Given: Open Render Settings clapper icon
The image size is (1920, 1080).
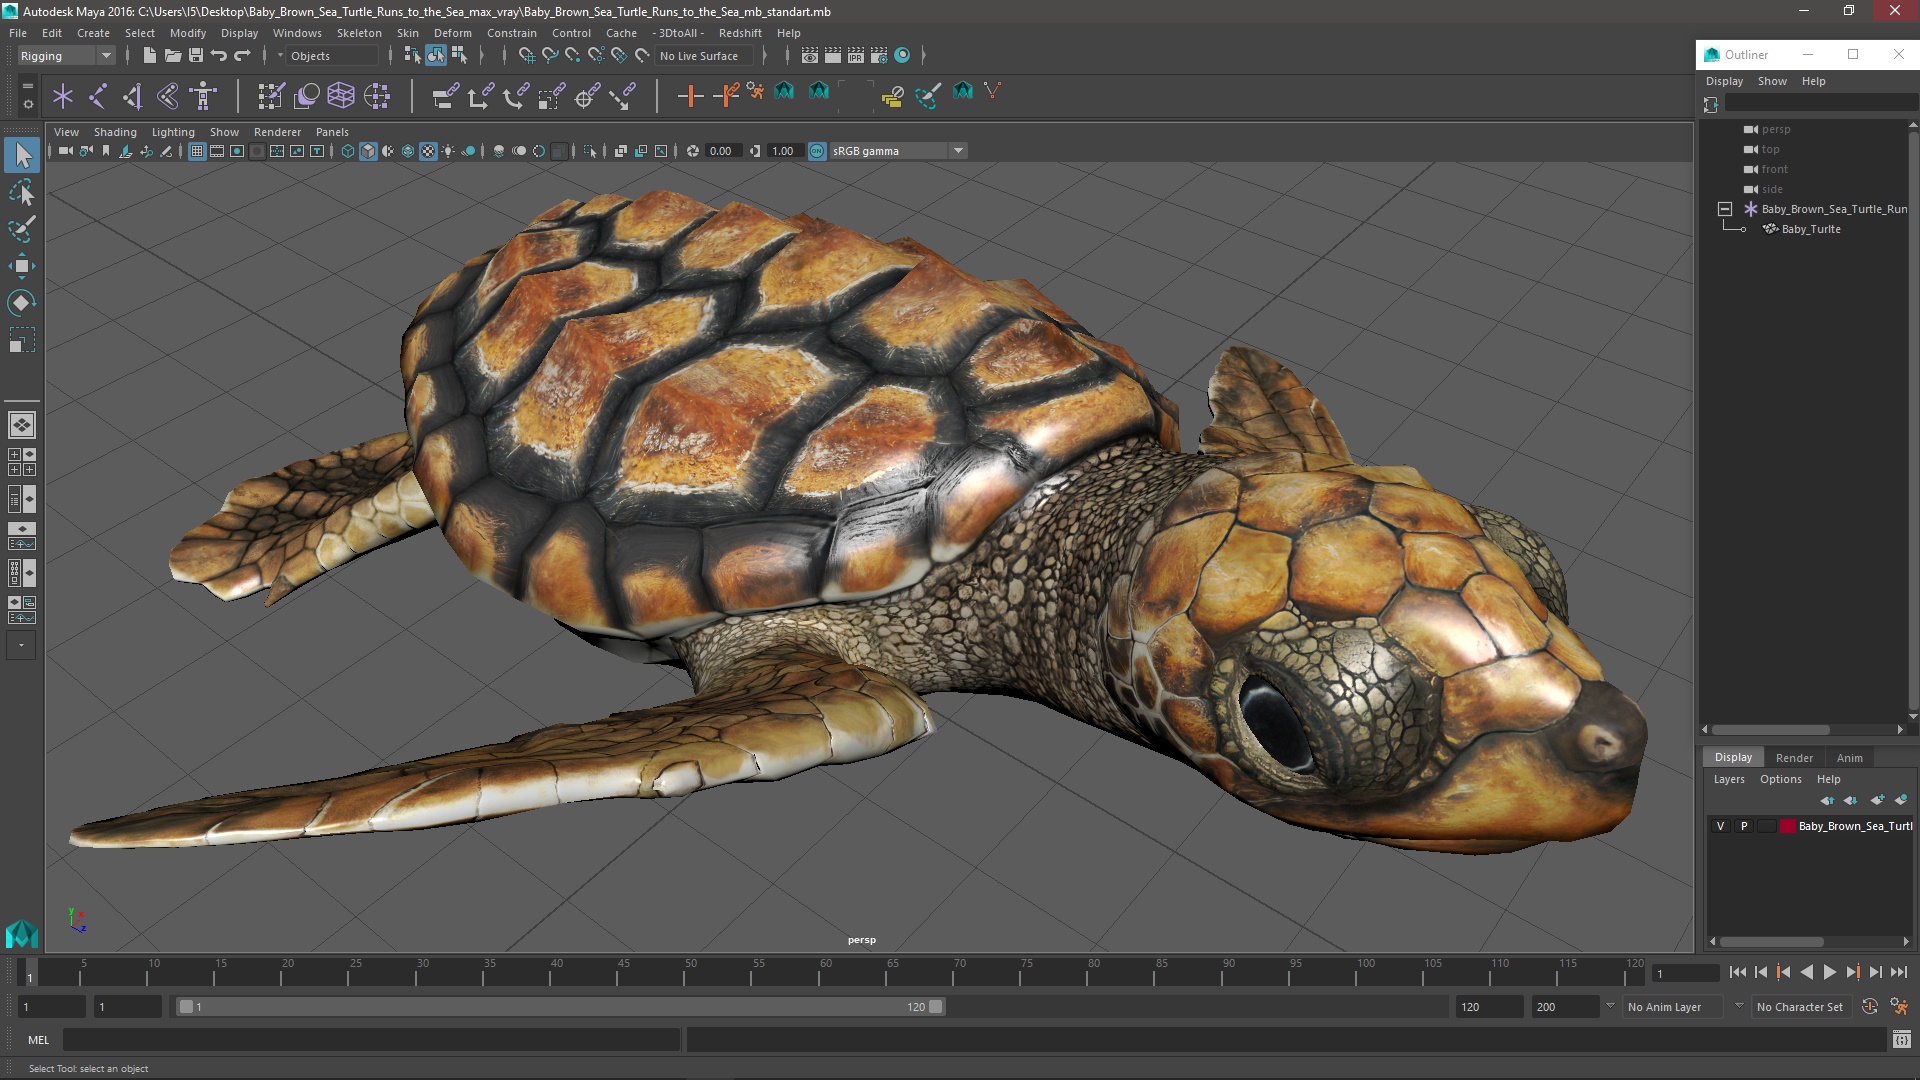Looking at the screenshot, I should tap(879, 56).
